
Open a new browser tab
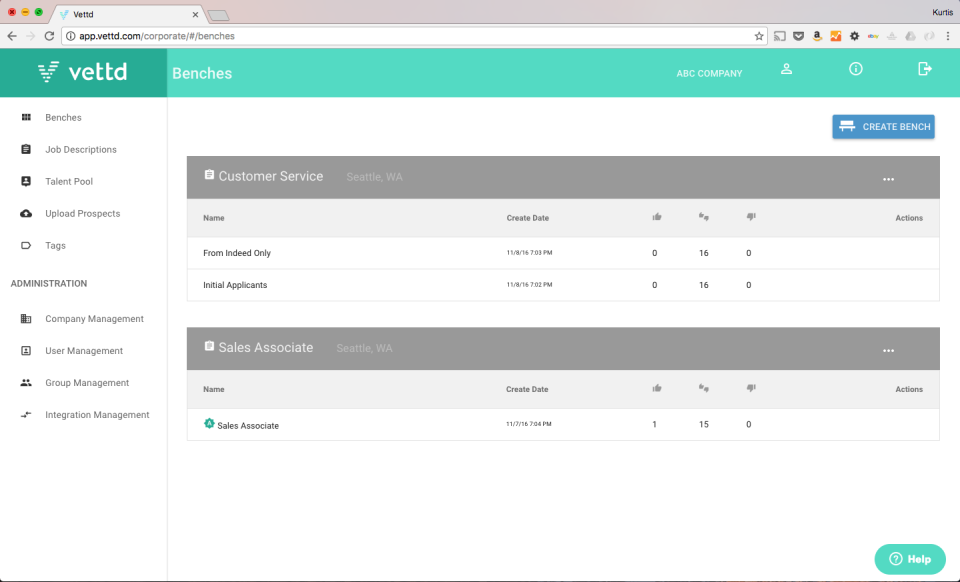[218, 15]
